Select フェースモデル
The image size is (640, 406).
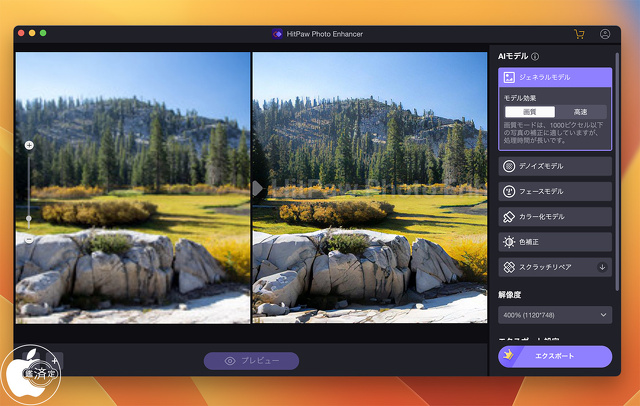[x=555, y=191]
